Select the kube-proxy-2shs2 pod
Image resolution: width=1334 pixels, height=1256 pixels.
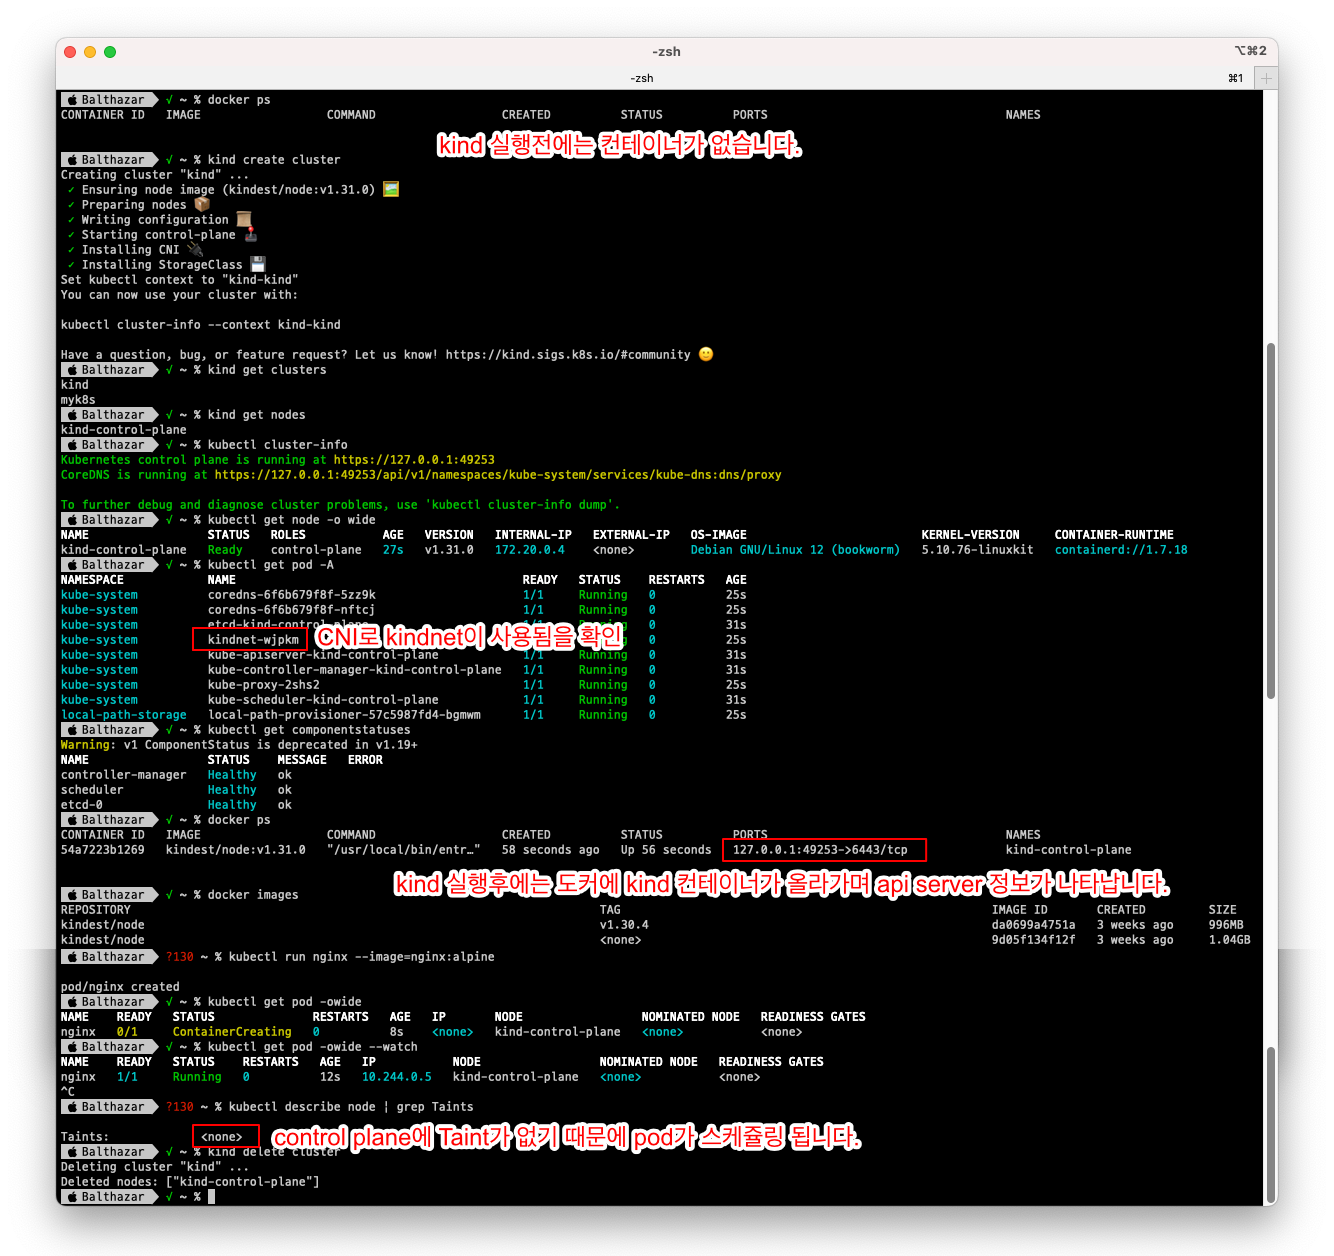(264, 685)
